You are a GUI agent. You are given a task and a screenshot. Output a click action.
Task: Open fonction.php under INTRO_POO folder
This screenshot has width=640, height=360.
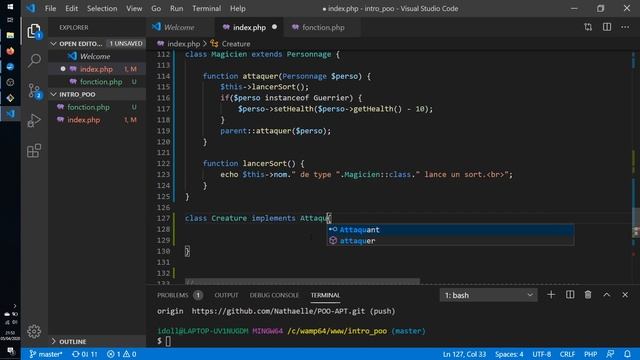tap(97, 107)
